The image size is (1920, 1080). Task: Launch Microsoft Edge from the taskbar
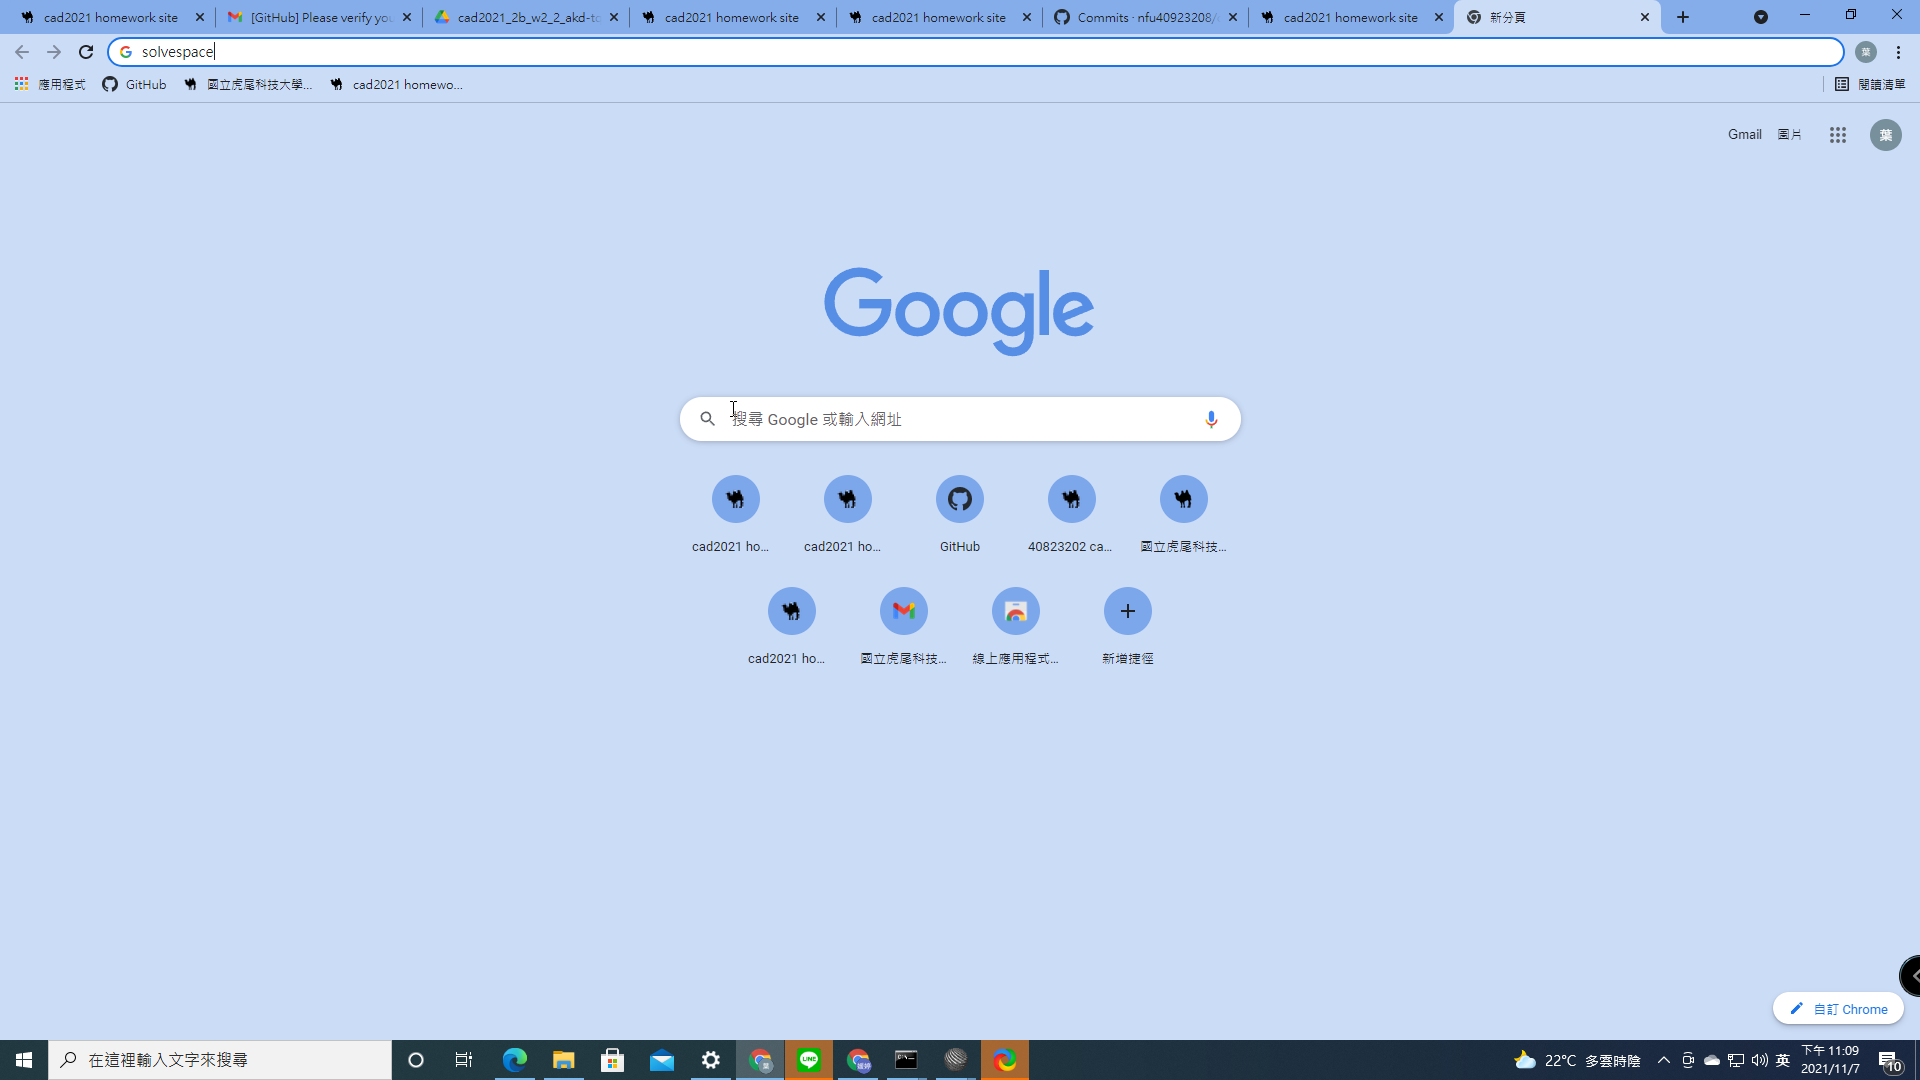click(514, 1060)
